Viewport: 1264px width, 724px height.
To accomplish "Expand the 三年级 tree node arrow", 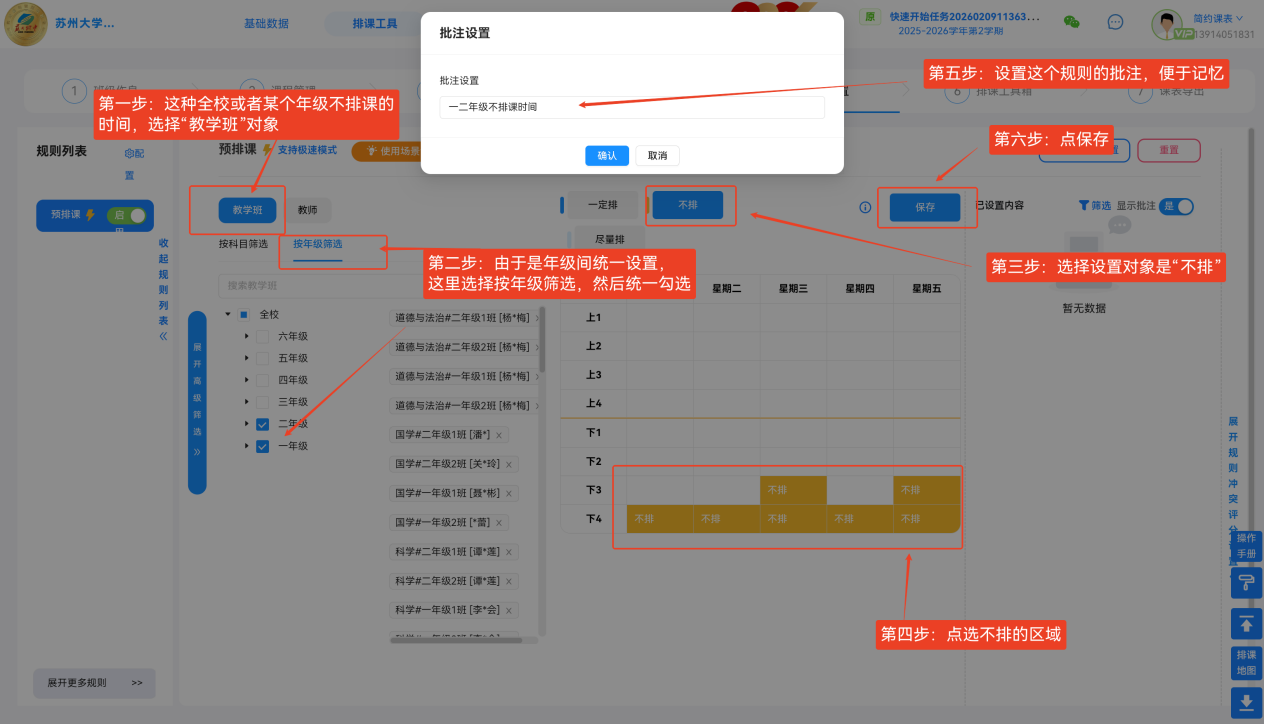I will point(246,402).
